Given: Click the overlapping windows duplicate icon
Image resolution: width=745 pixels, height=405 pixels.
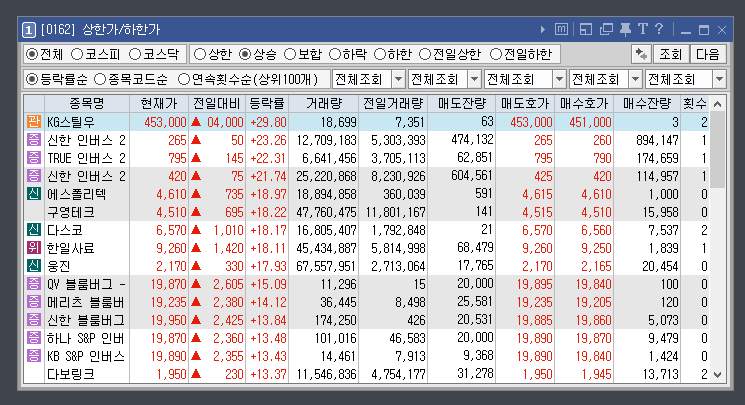Looking at the screenshot, I should [x=606, y=29].
